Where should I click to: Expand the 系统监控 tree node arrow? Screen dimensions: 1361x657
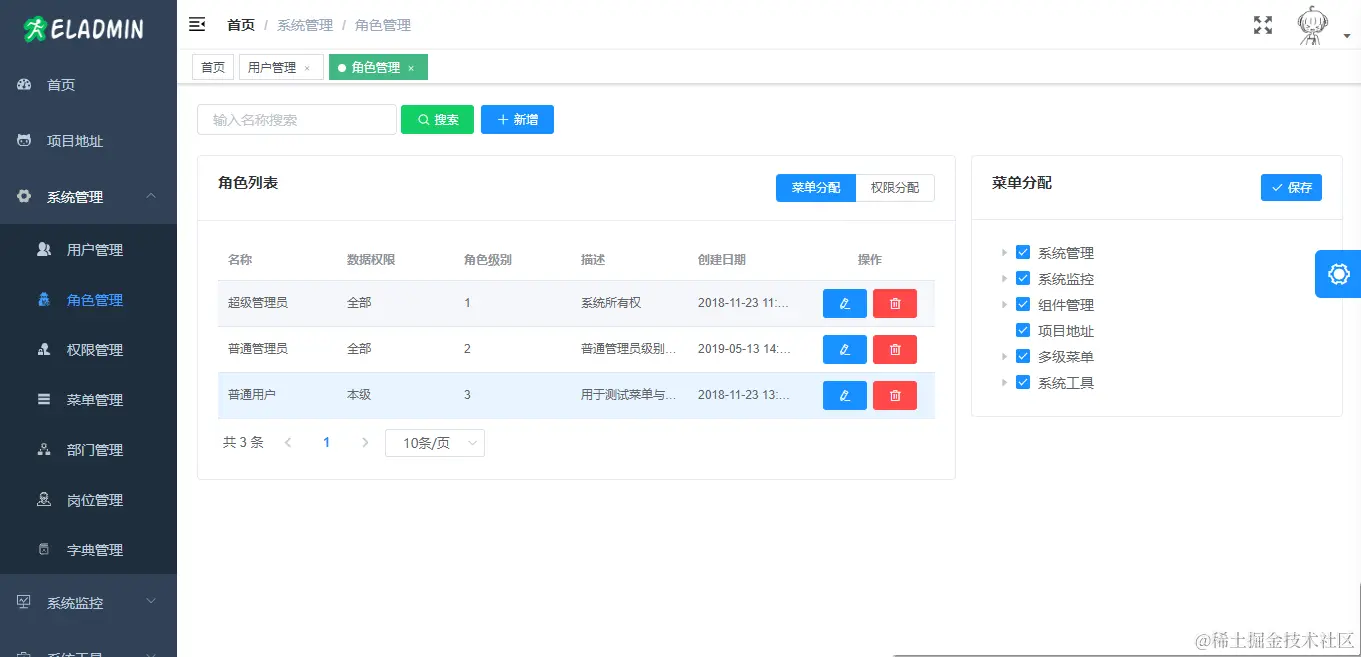click(1004, 279)
